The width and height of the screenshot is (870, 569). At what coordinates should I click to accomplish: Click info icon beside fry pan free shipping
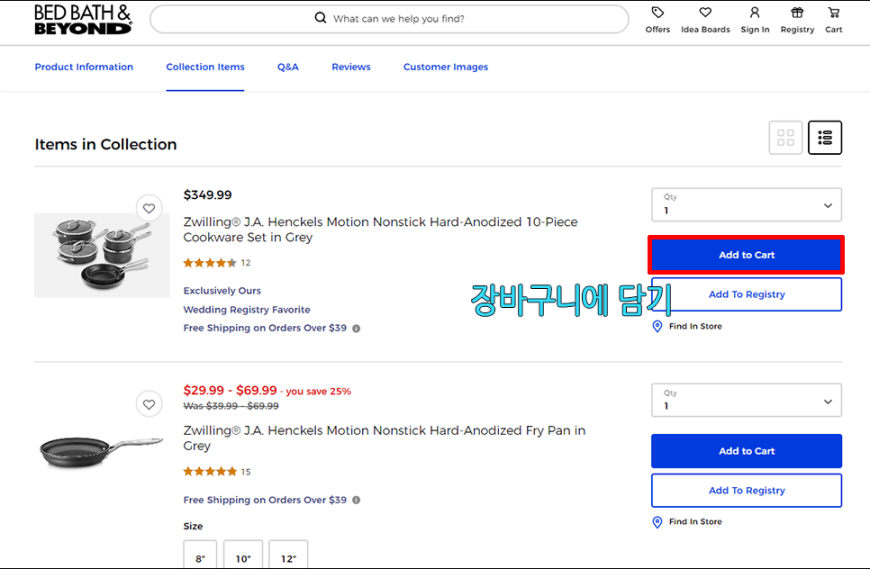(x=356, y=500)
